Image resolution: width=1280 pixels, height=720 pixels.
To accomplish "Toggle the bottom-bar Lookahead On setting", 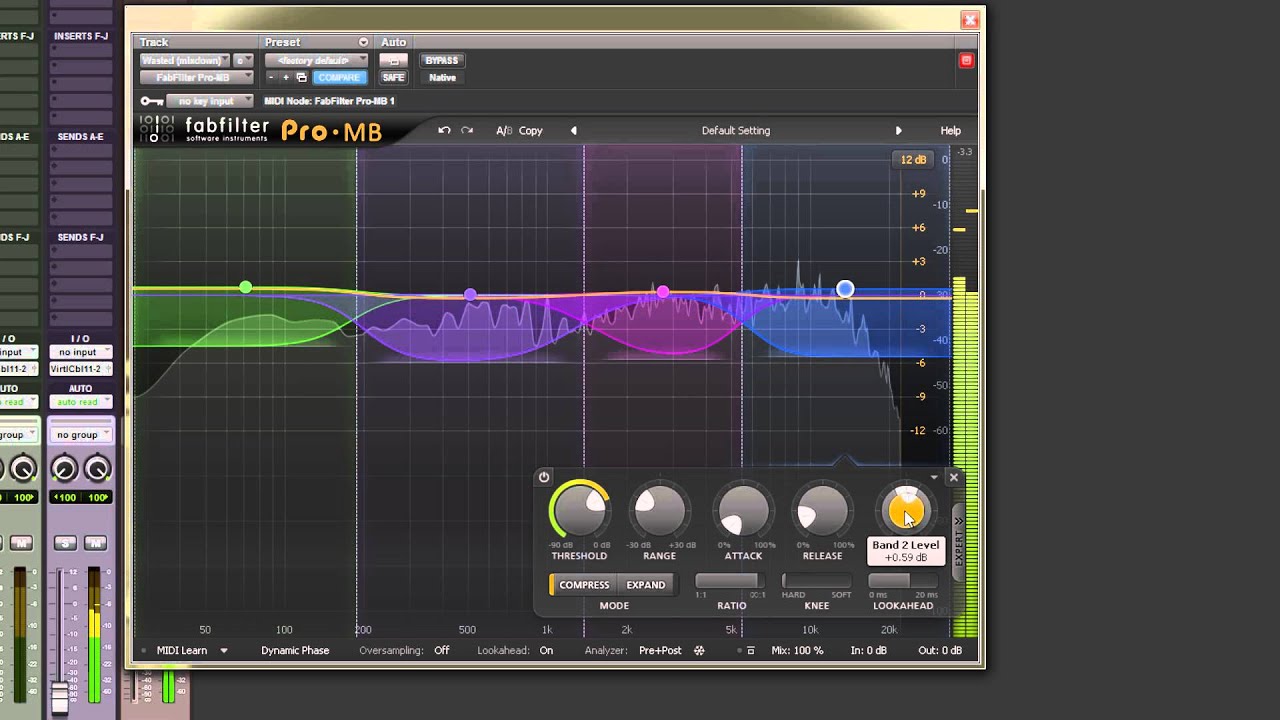I will pos(546,651).
